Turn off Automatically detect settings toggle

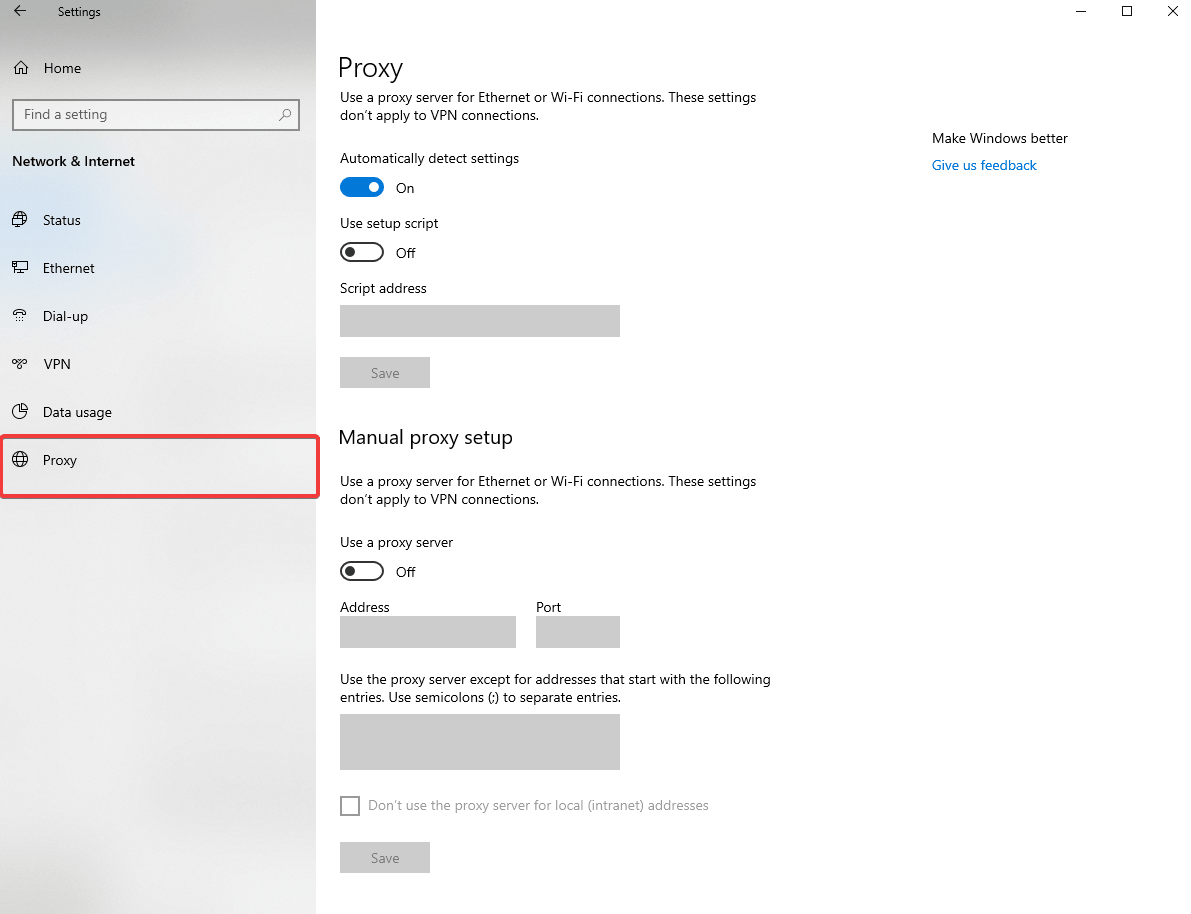pyautogui.click(x=362, y=188)
